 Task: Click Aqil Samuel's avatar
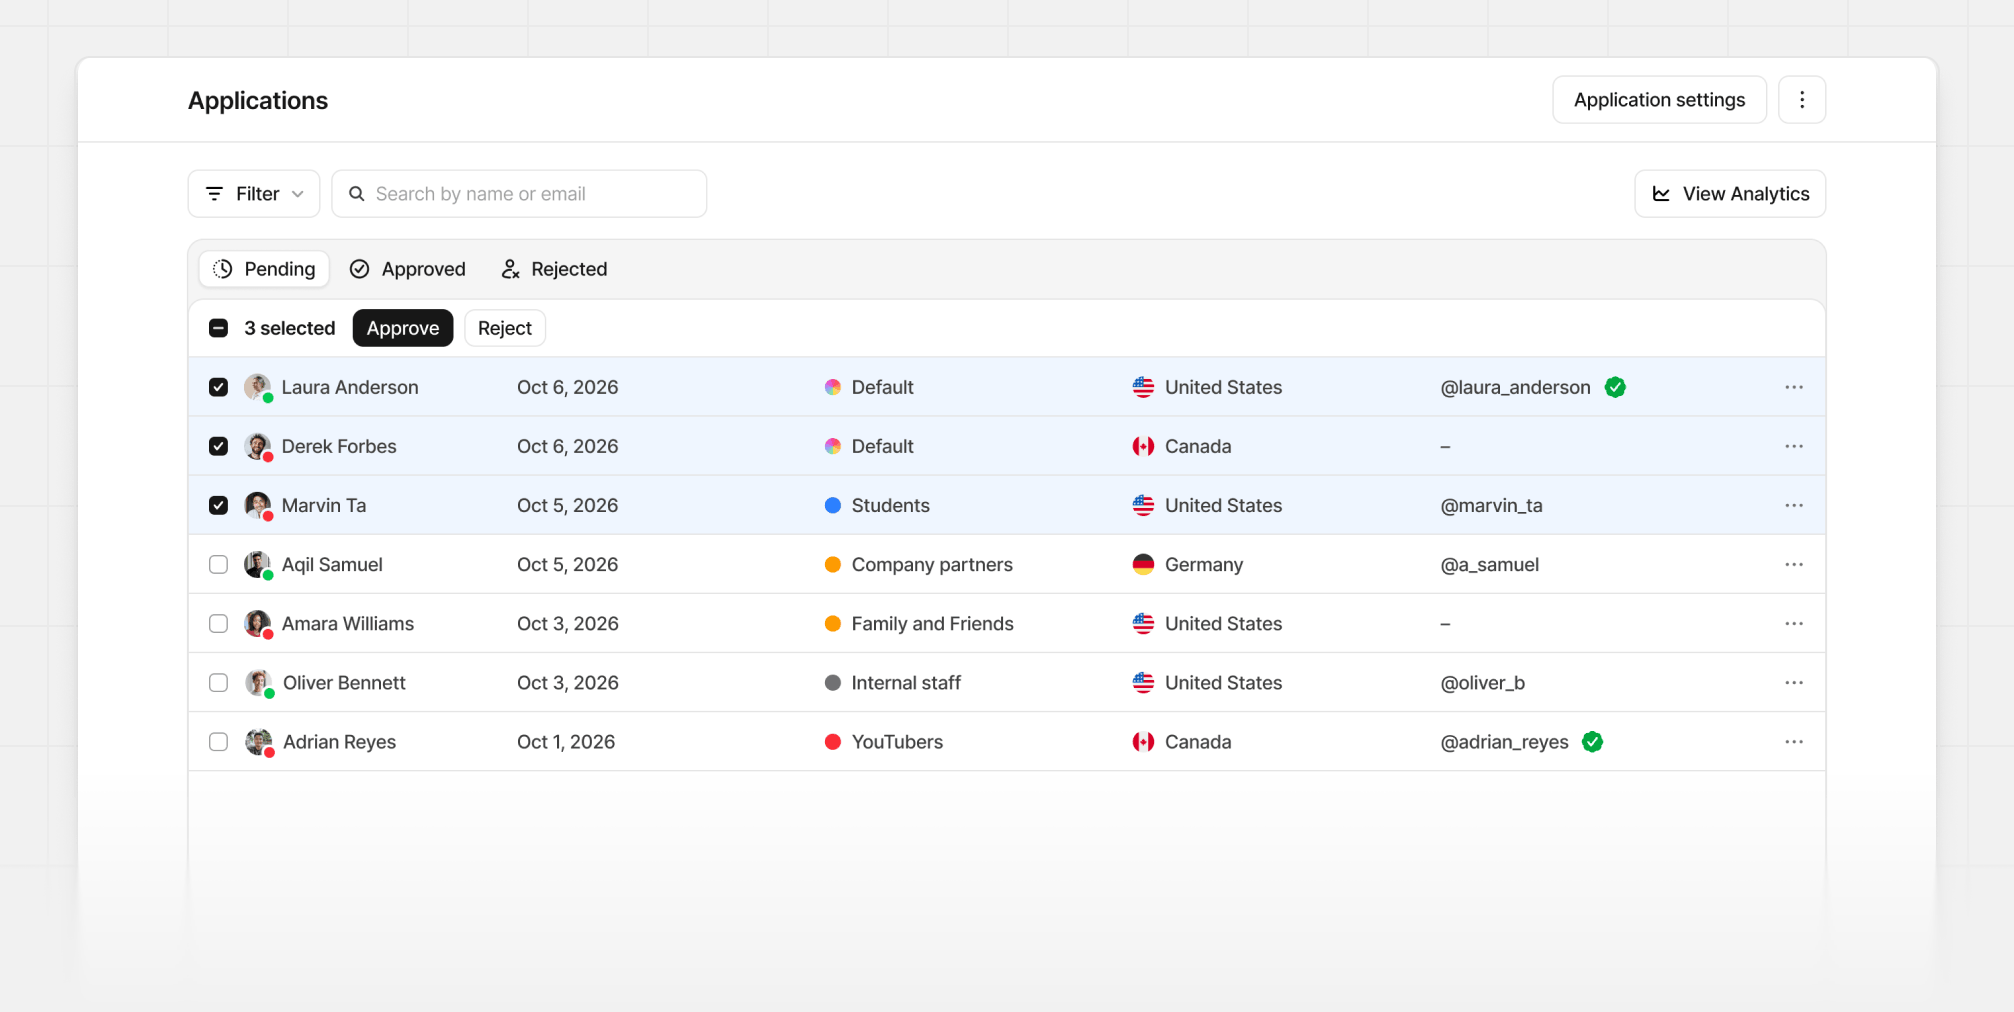pyautogui.click(x=258, y=564)
